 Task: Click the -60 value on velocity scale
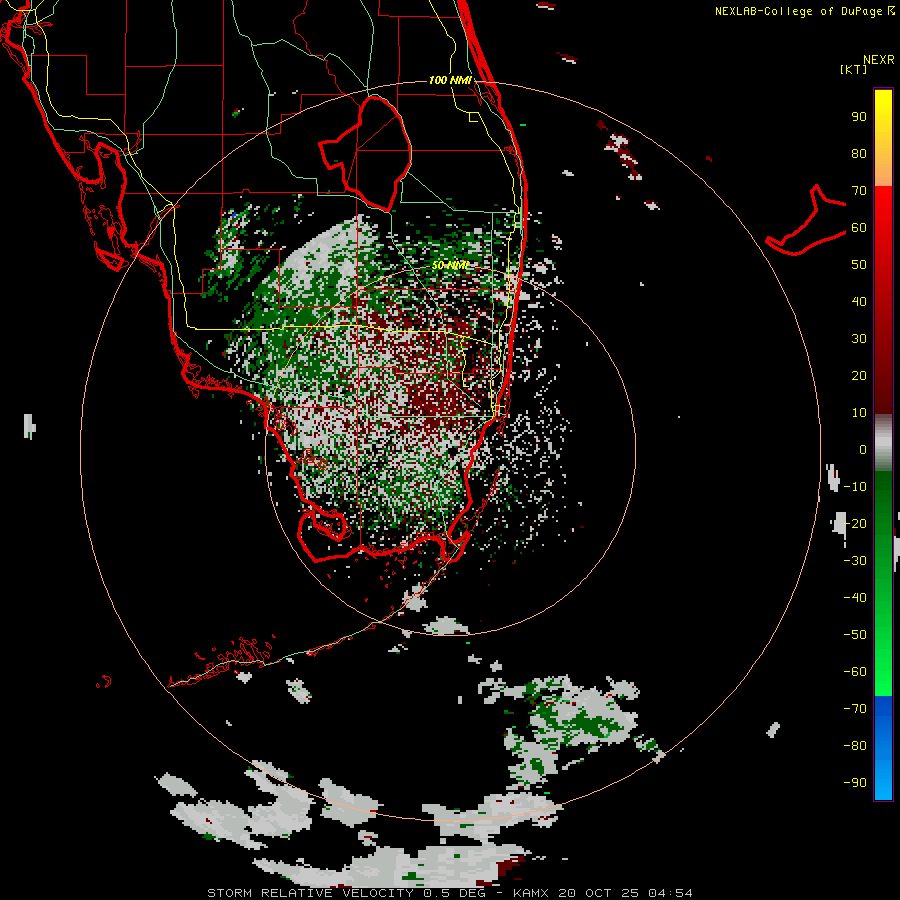pos(855,672)
